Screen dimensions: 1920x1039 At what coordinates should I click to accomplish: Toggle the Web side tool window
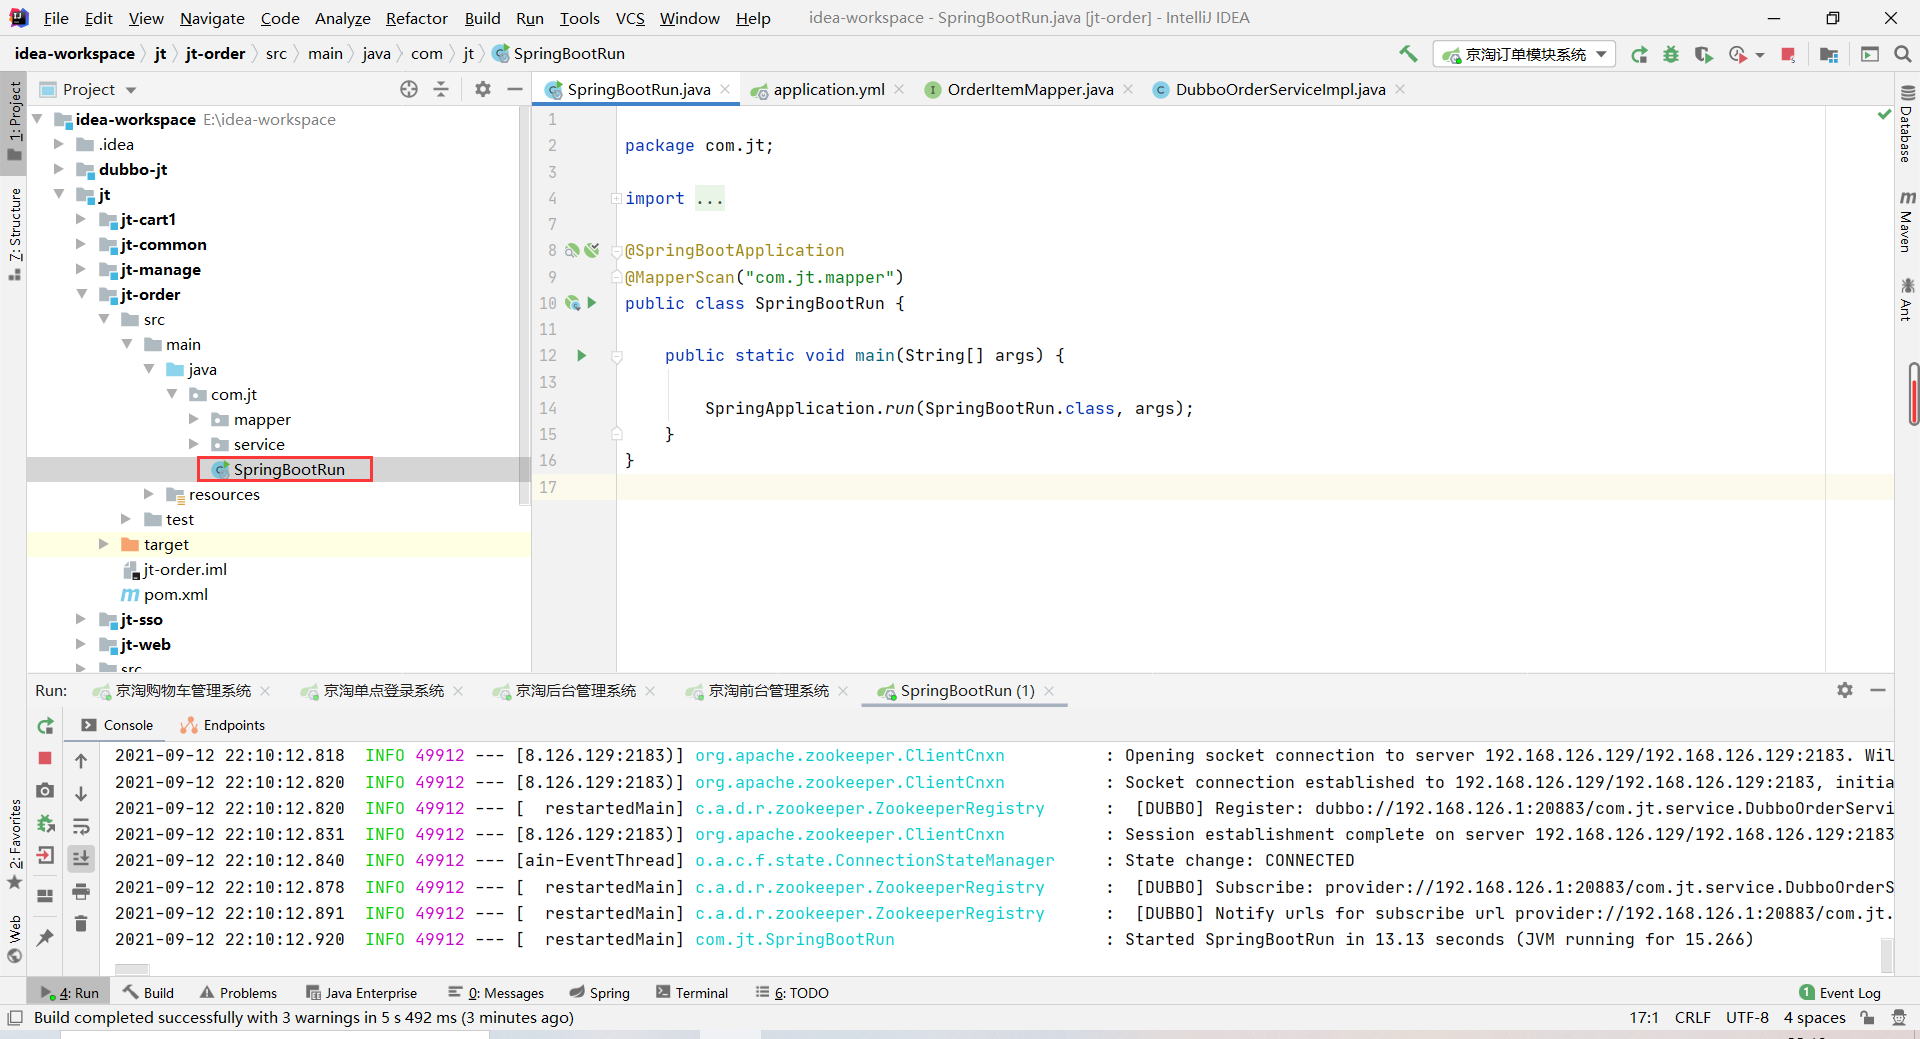[14, 939]
